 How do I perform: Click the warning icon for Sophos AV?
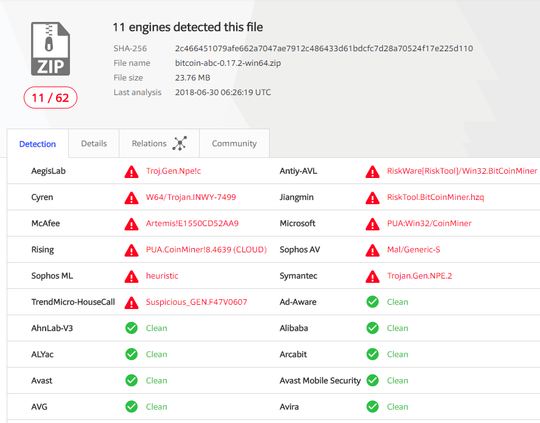coord(373,250)
